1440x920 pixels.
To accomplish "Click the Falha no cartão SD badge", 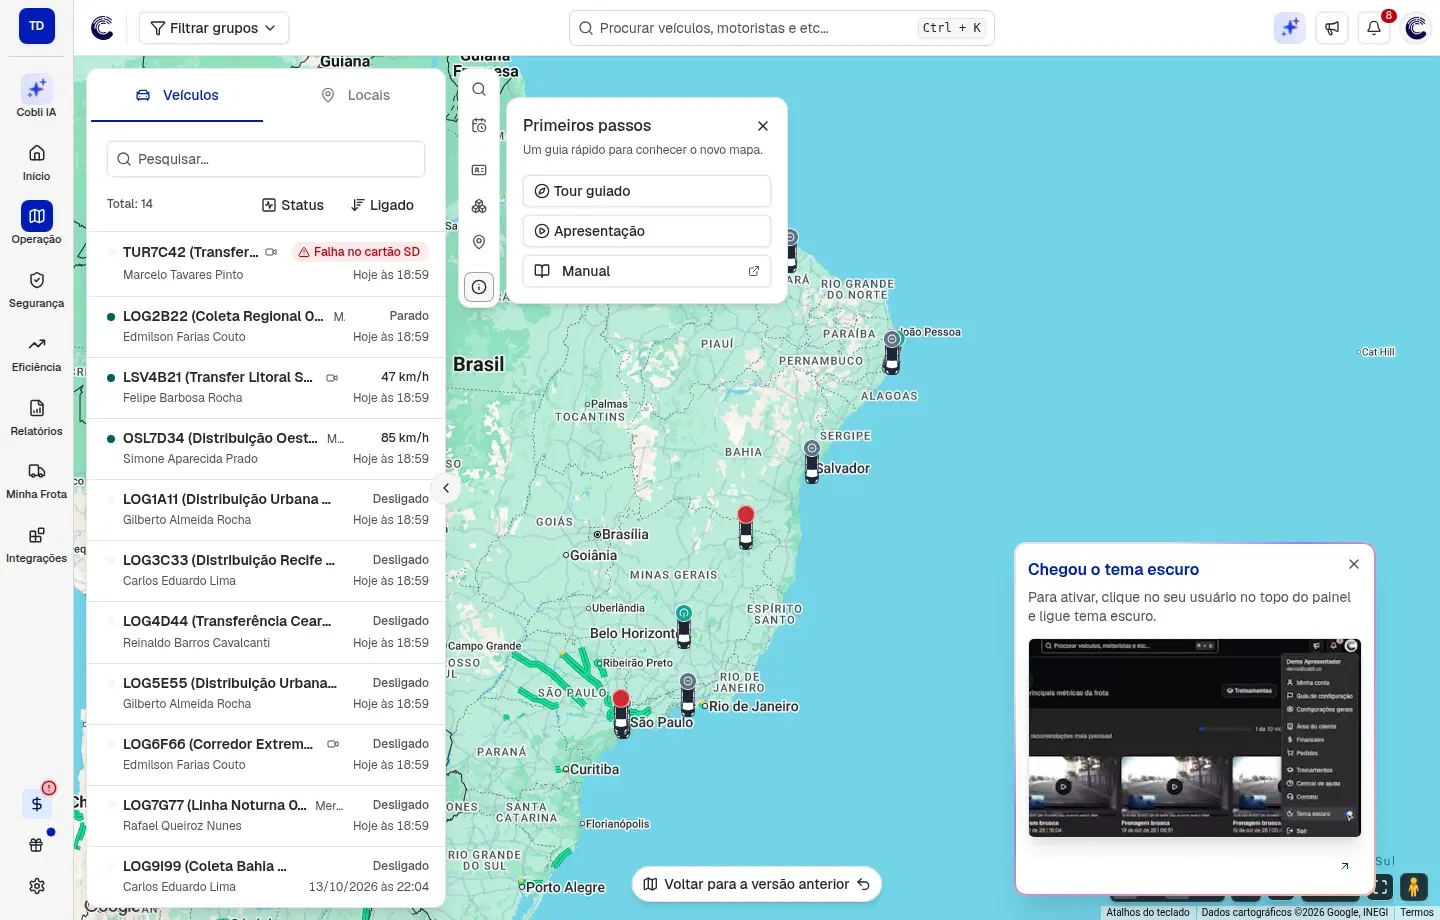I will 360,252.
